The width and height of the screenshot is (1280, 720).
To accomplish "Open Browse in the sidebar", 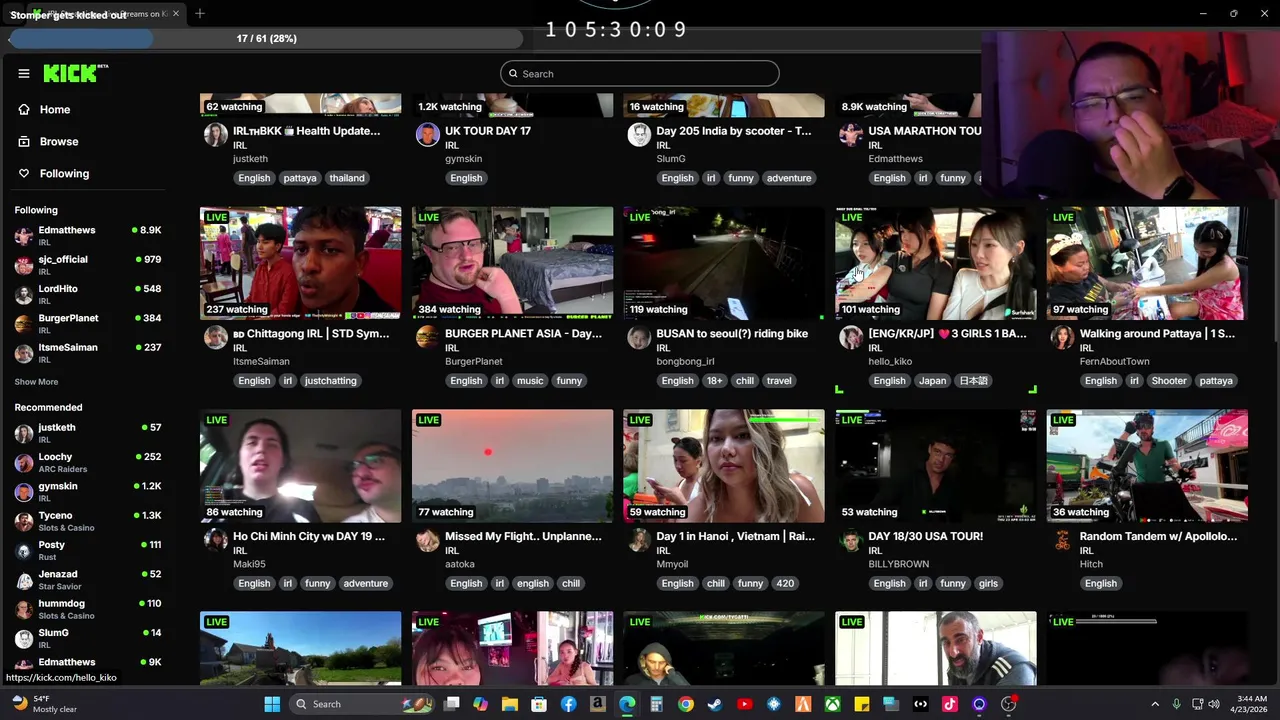I will click(x=59, y=142).
